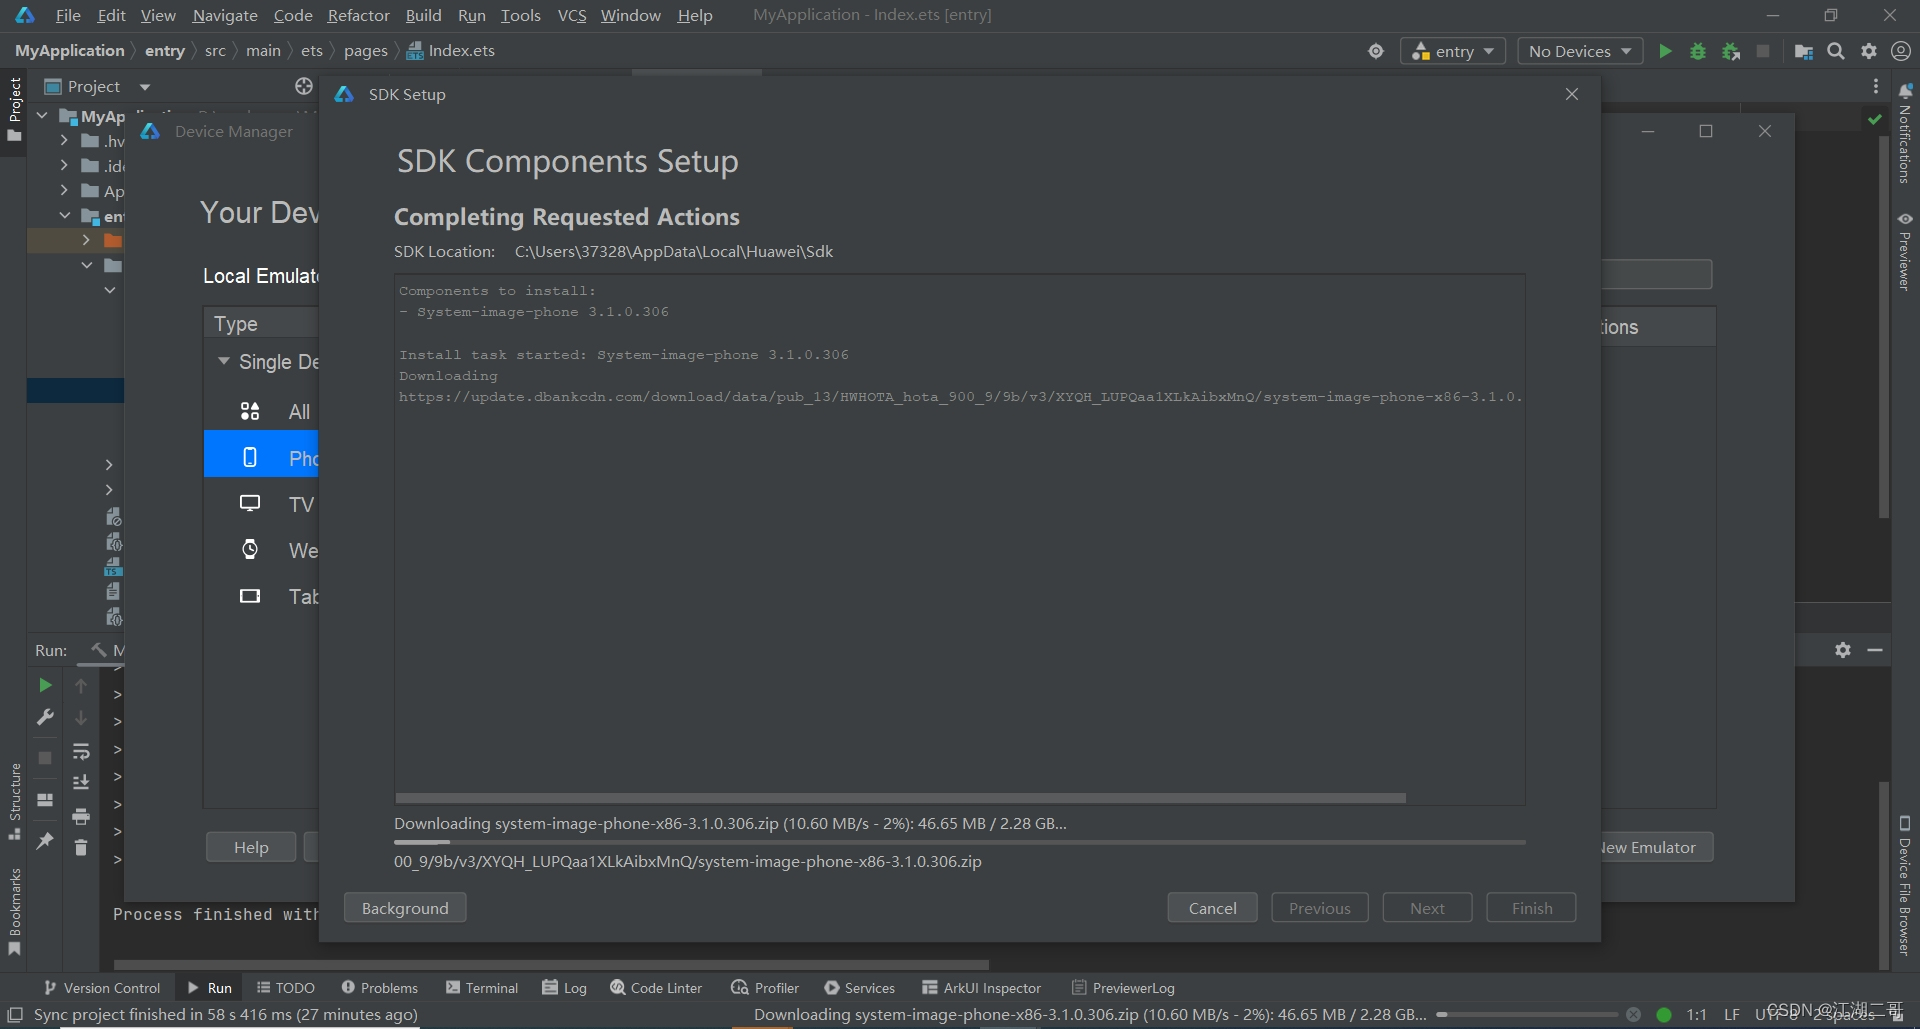Open the Code Linter tab
The height and width of the screenshot is (1029, 1920).
coord(656,988)
